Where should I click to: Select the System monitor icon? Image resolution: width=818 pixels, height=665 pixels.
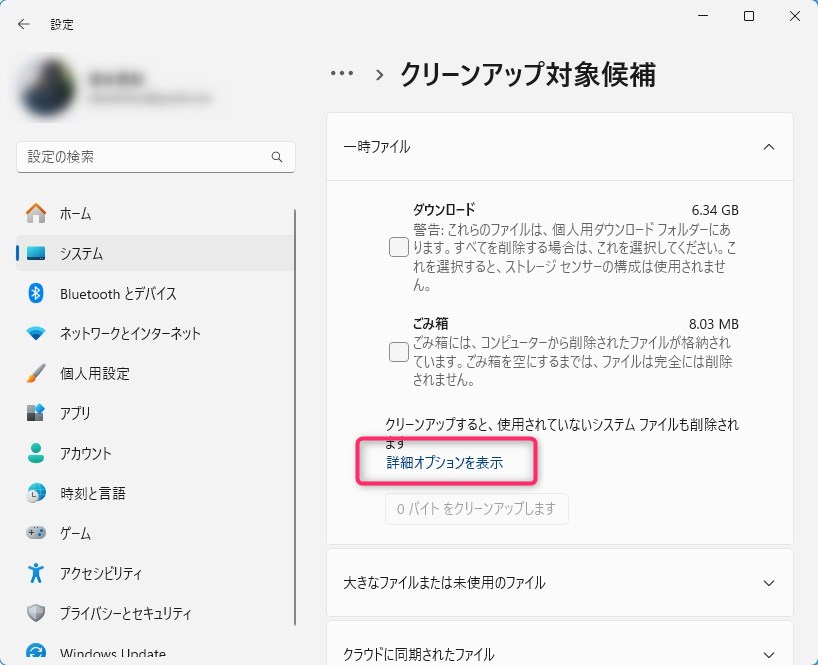point(36,254)
